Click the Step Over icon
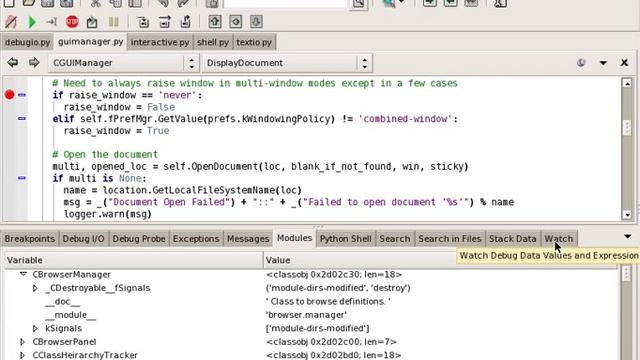640x360 pixels. coord(164,22)
